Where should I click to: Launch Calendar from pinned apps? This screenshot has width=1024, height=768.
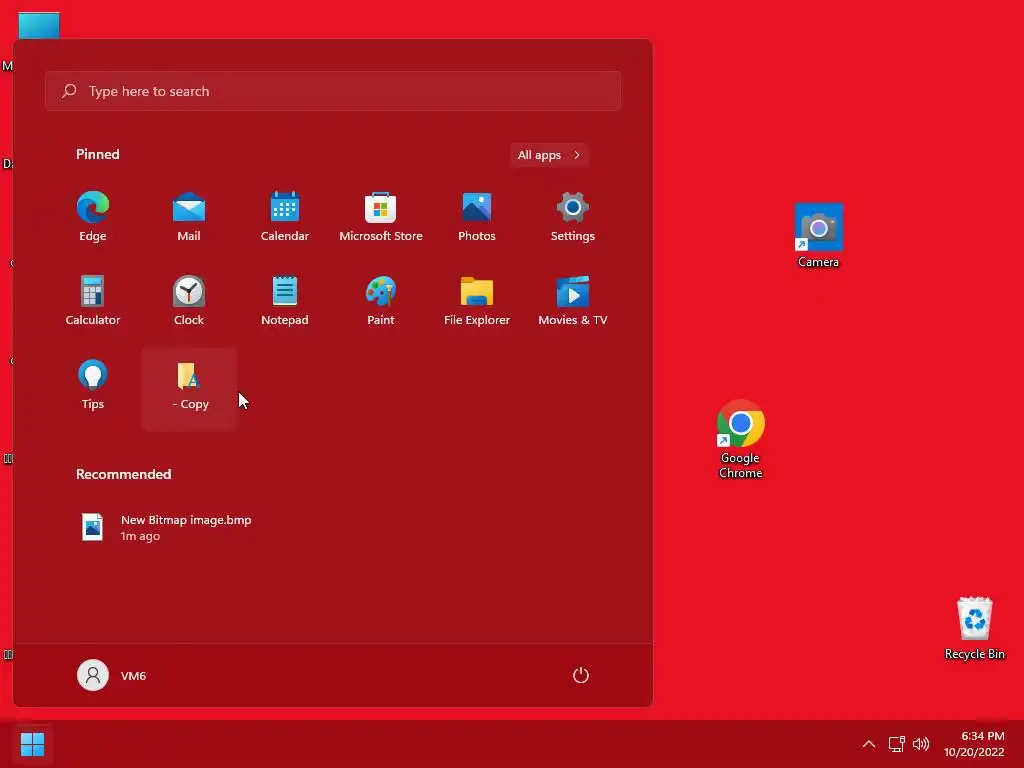coord(285,219)
